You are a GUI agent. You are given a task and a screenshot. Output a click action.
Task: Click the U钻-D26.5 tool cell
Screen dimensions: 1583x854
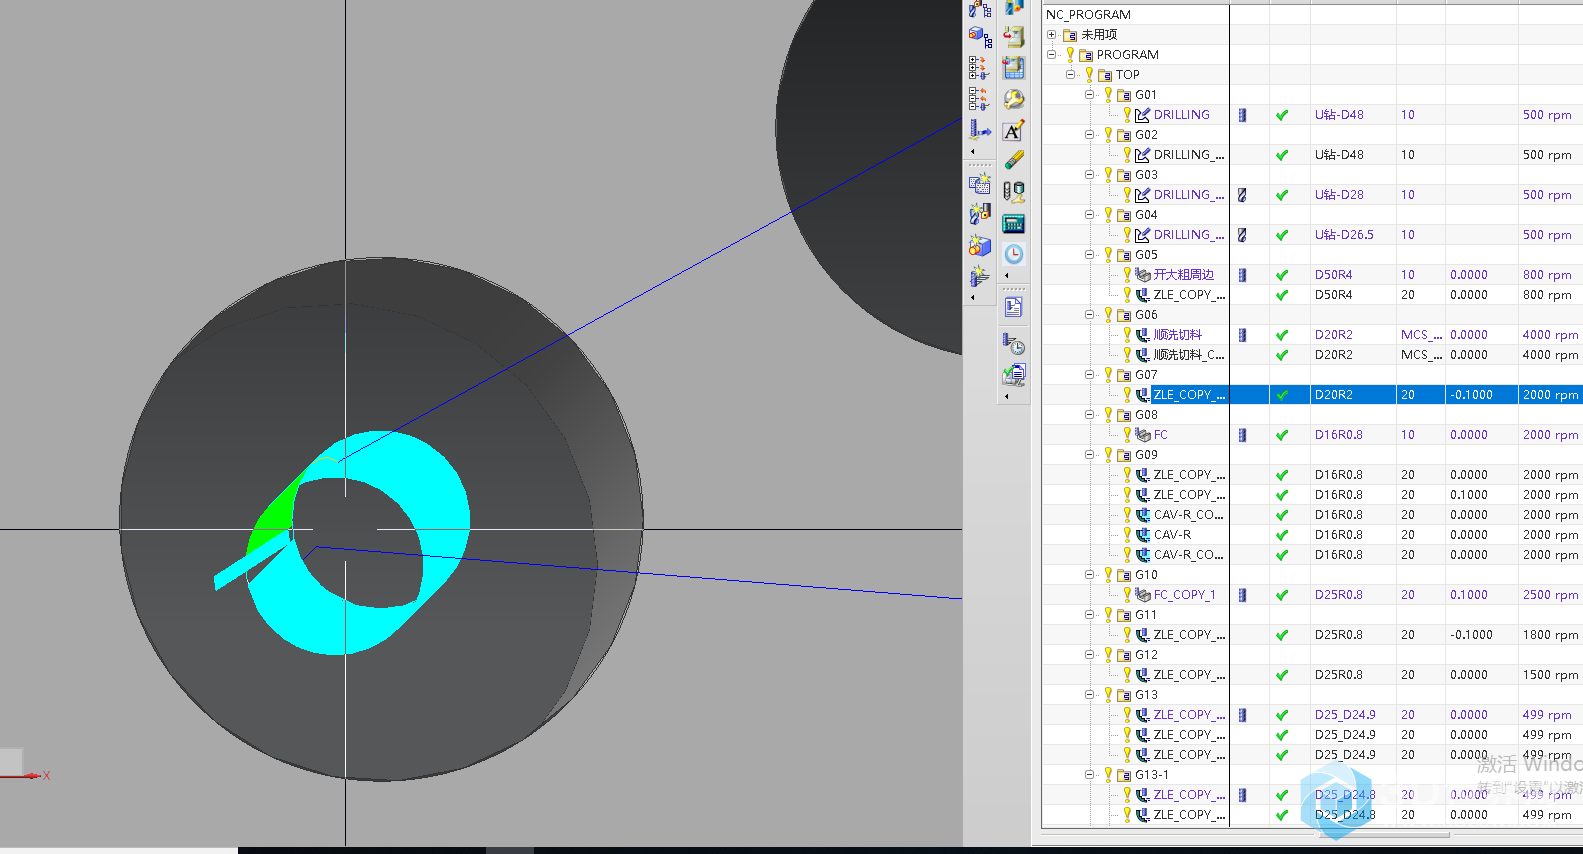[1344, 235]
